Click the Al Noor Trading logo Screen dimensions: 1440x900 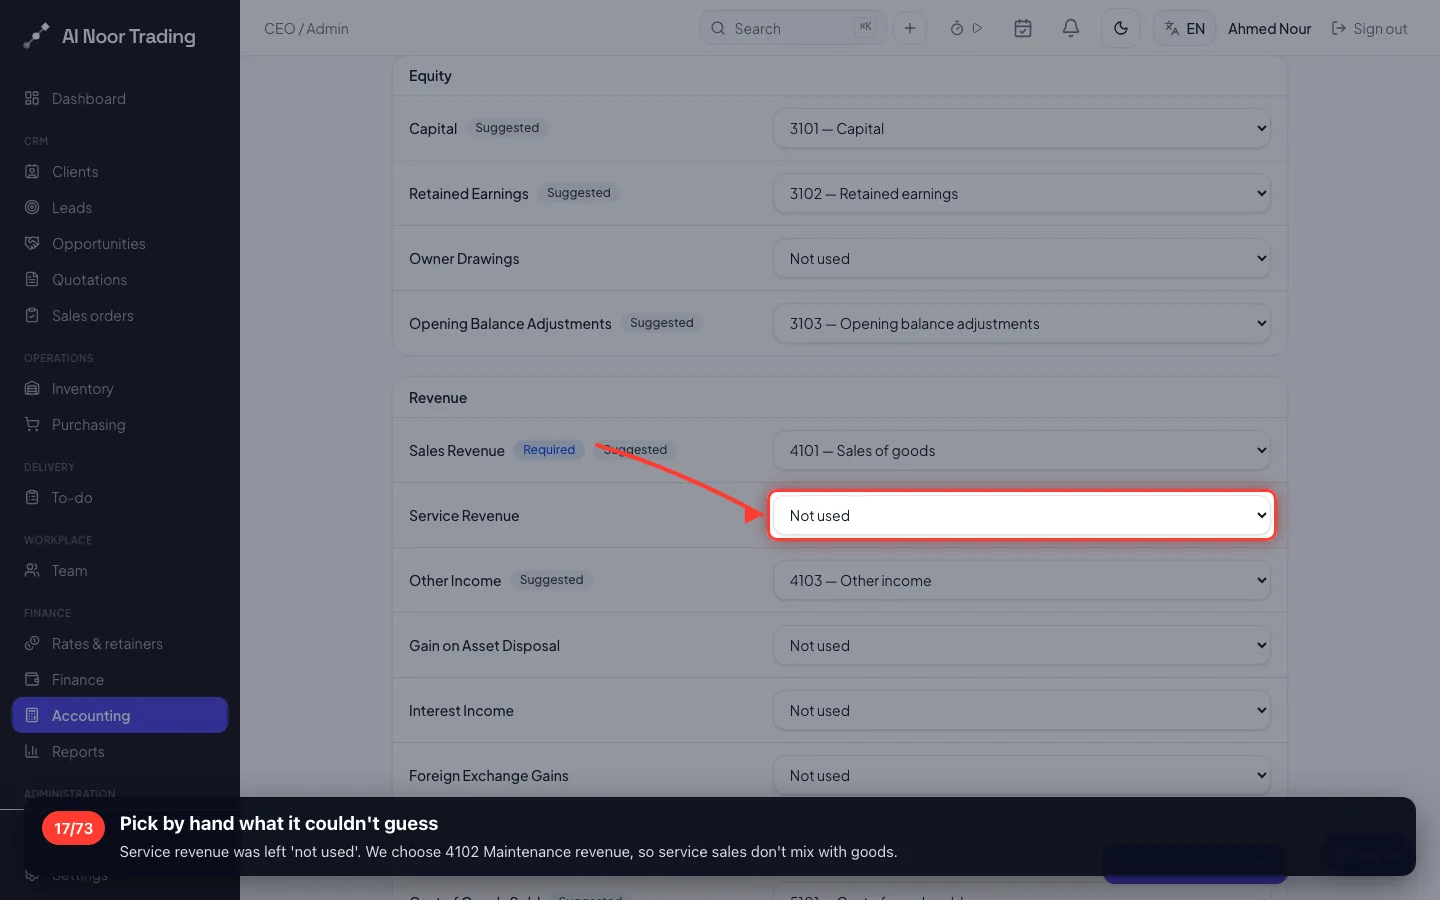(110, 36)
